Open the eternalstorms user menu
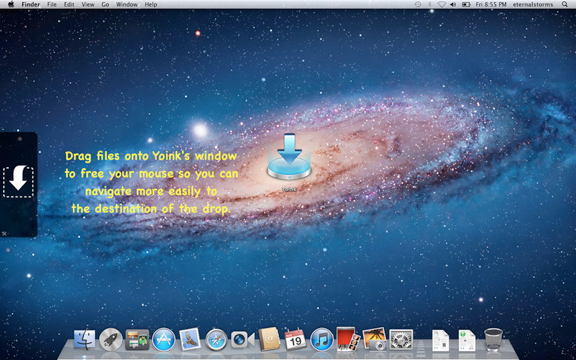The width and height of the screenshot is (576, 360). tap(533, 4)
